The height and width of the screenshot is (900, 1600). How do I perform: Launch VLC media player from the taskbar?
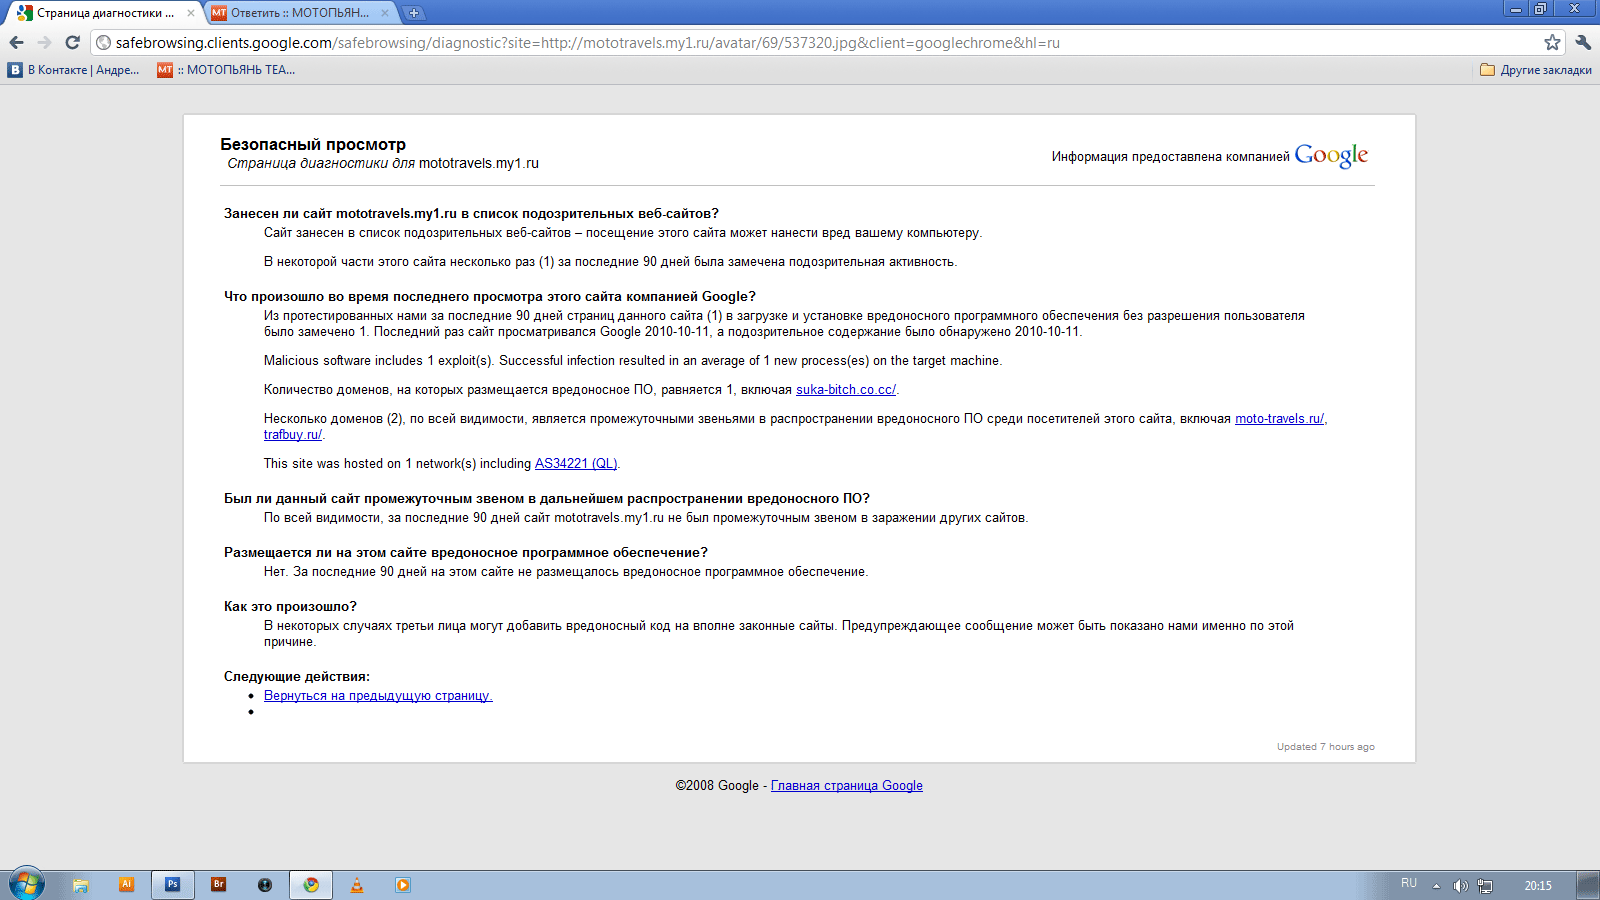click(x=357, y=885)
